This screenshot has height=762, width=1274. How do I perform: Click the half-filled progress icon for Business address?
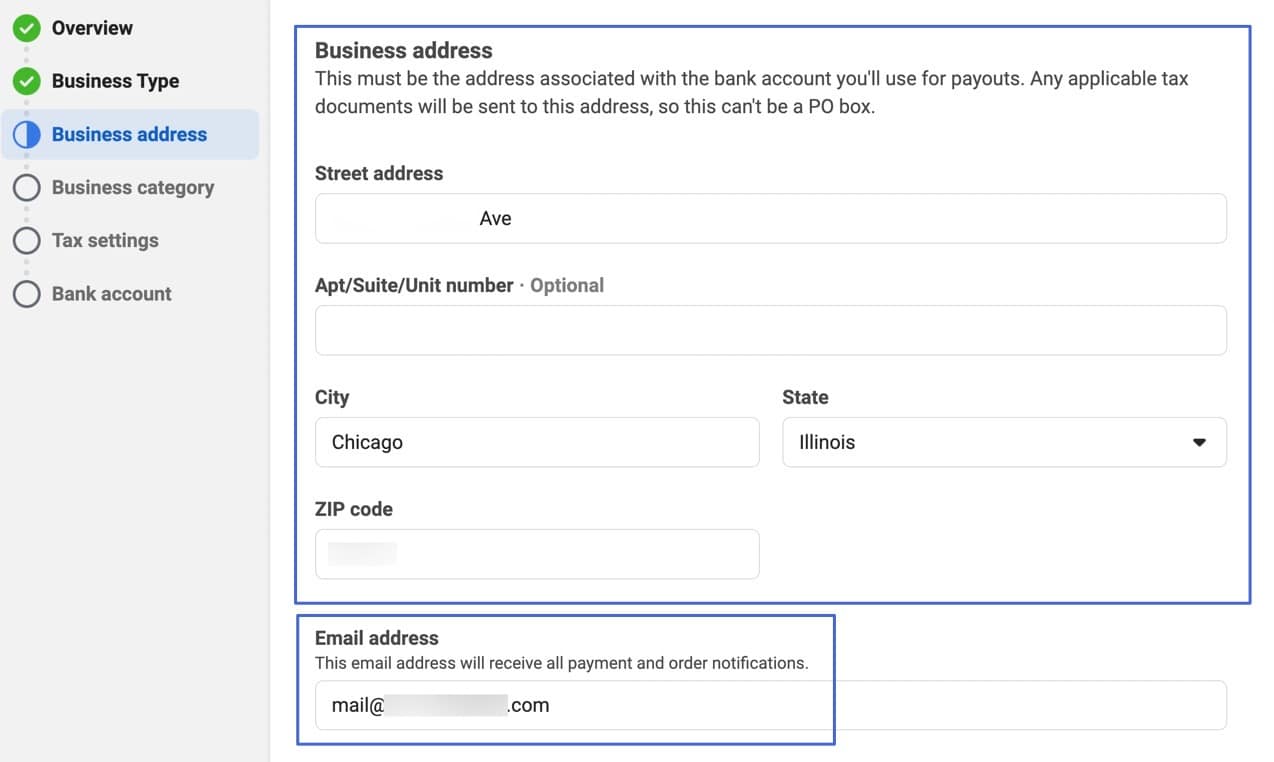[x=27, y=134]
